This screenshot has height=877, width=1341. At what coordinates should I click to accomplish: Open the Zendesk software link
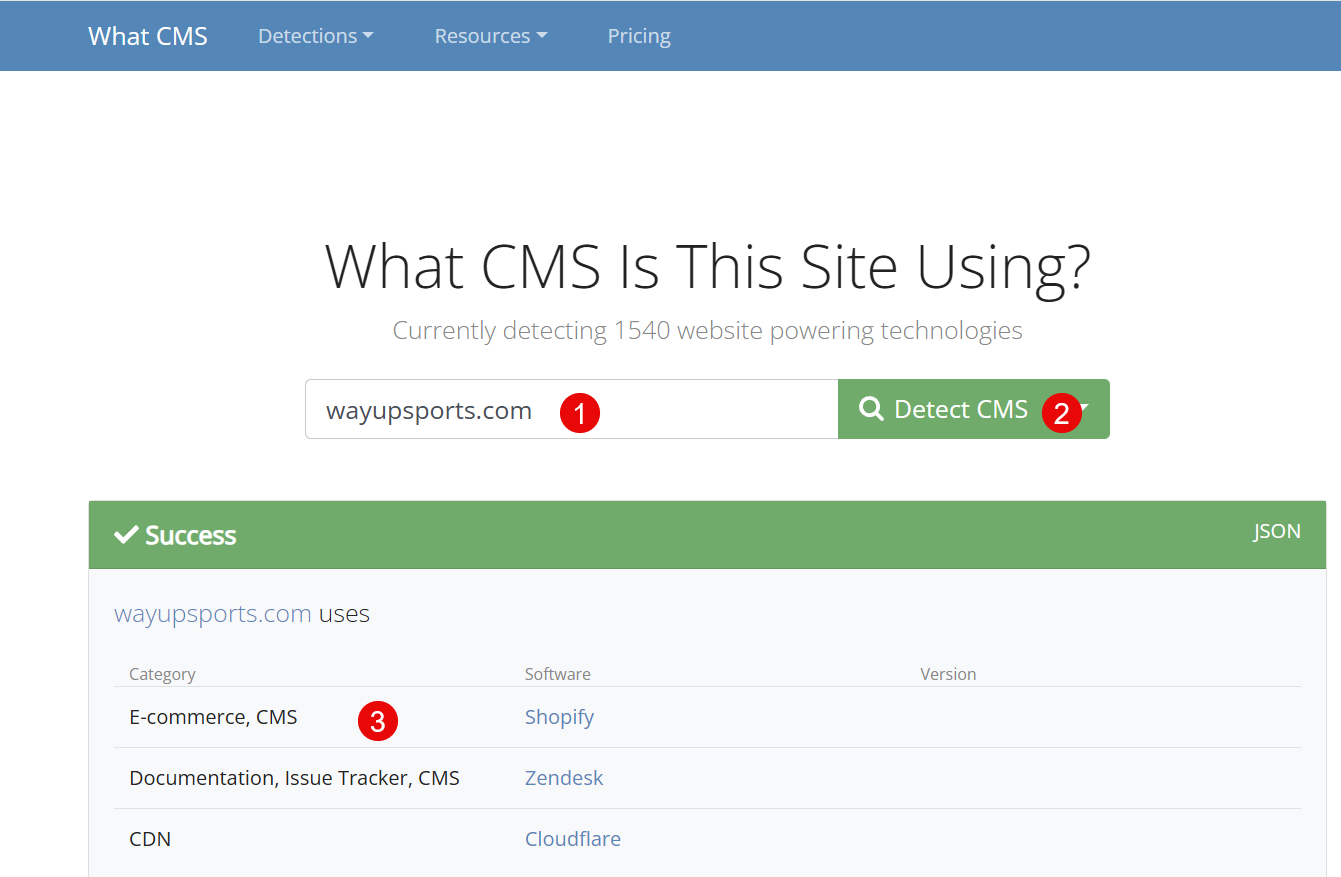point(564,778)
